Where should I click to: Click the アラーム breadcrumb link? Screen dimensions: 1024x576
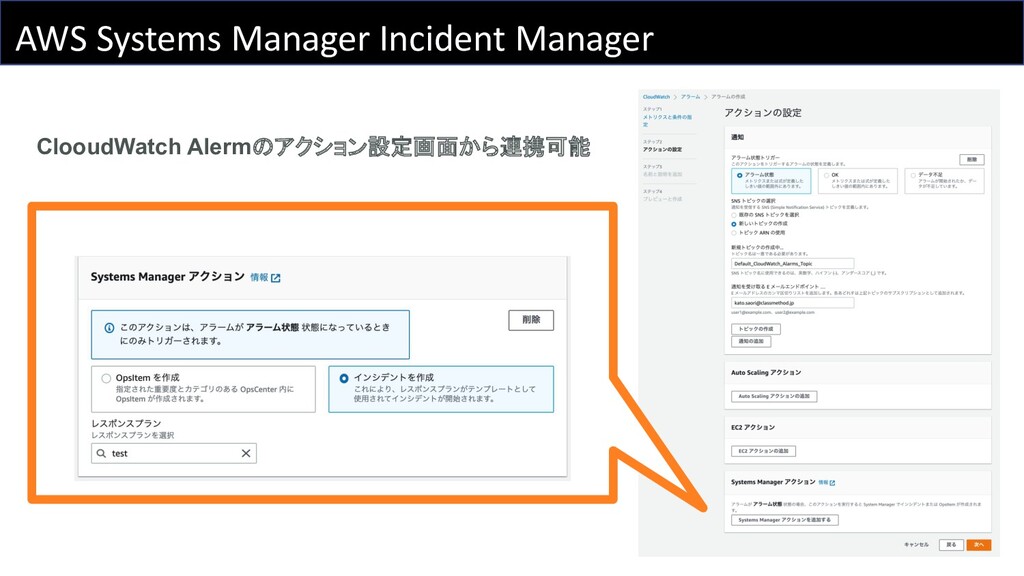690,97
